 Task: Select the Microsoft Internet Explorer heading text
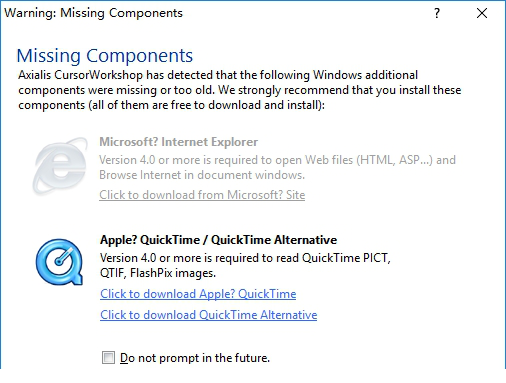pyautogui.click(x=178, y=142)
